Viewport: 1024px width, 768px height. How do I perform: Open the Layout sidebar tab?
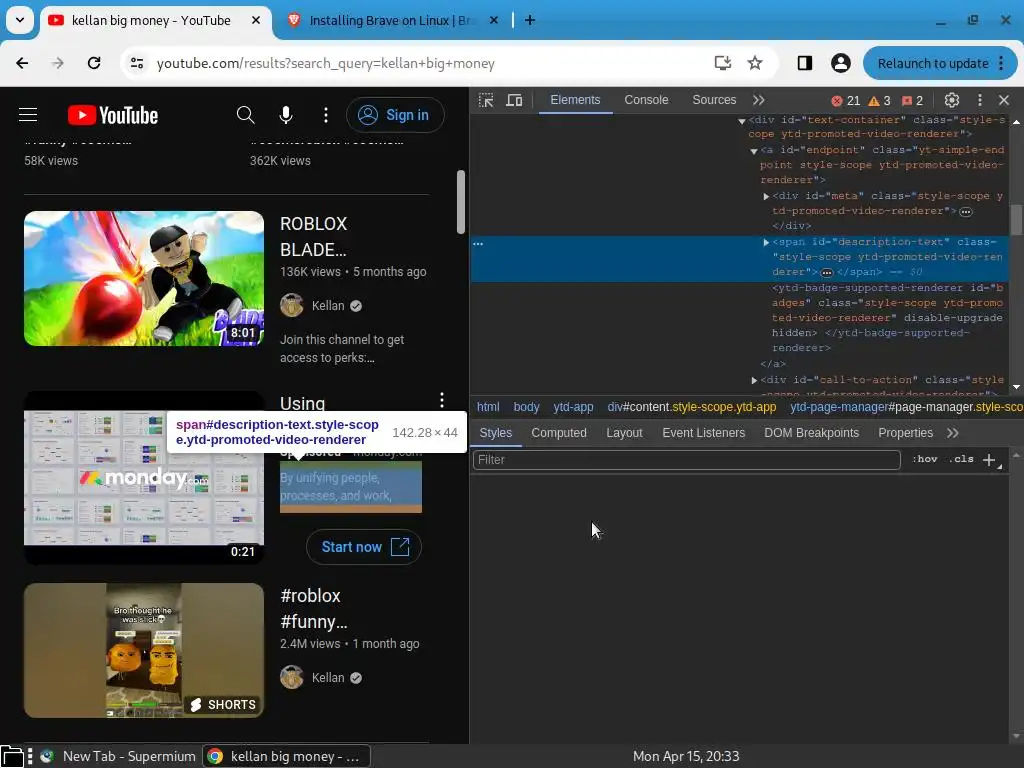(x=624, y=433)
